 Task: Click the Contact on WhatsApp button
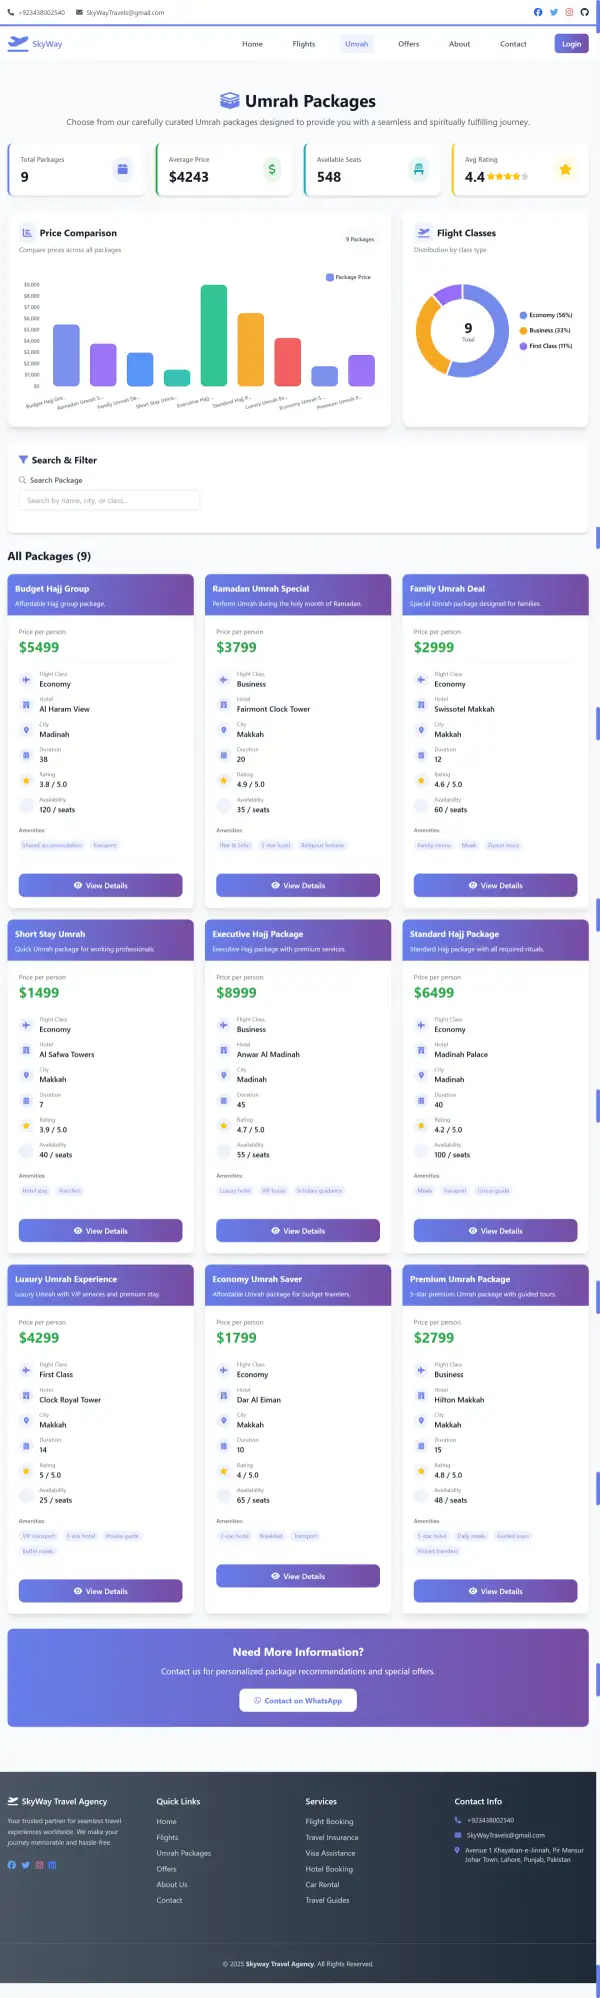(x=298, y=1700)
